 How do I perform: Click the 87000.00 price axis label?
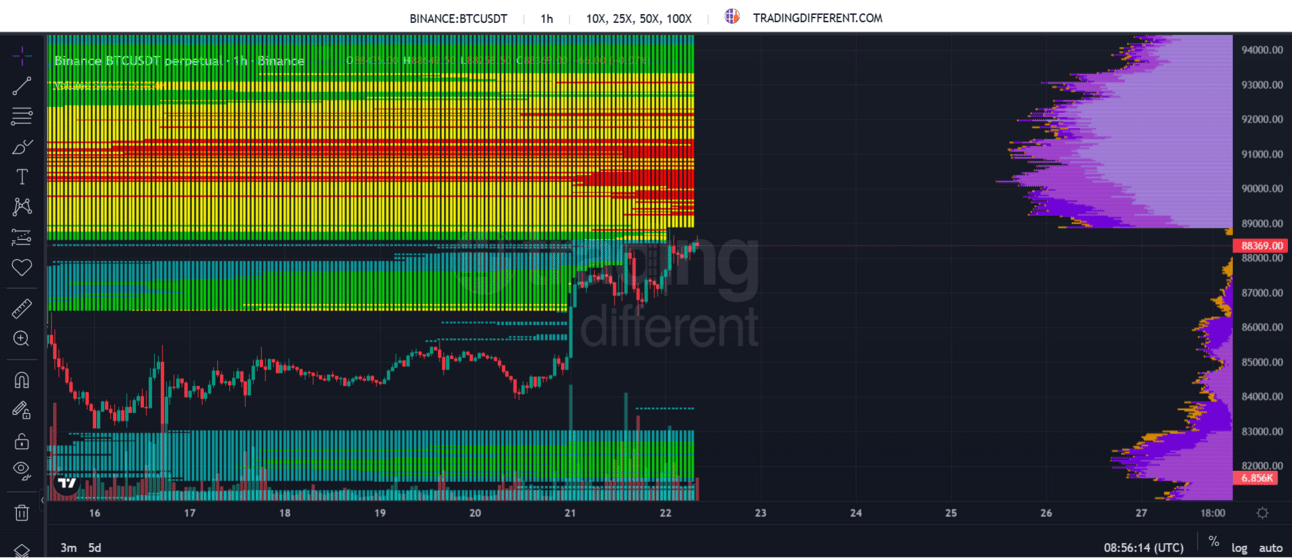click(x=1262, y=293)
